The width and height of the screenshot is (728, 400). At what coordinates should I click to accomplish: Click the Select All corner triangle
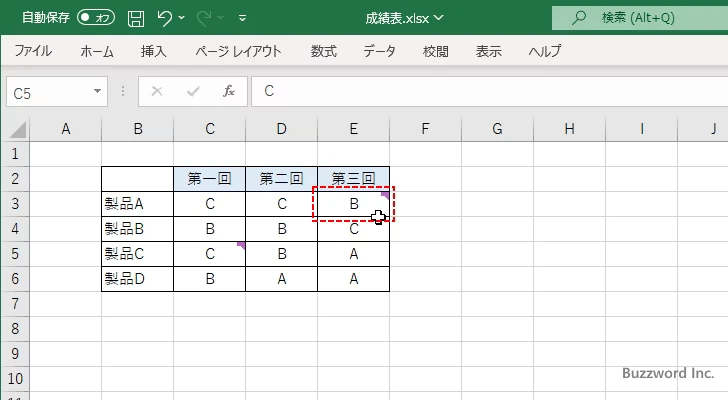pos(17,129)
